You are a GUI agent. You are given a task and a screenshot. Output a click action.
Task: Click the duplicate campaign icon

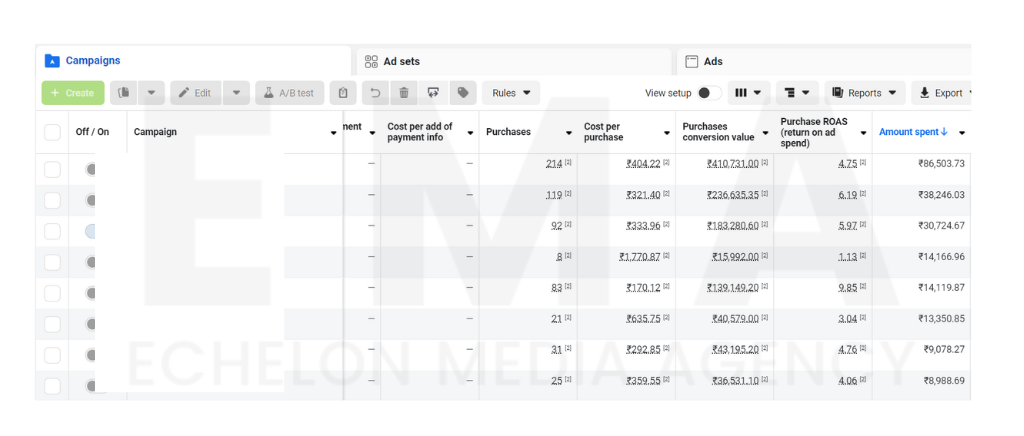click(x=123, y=93)
